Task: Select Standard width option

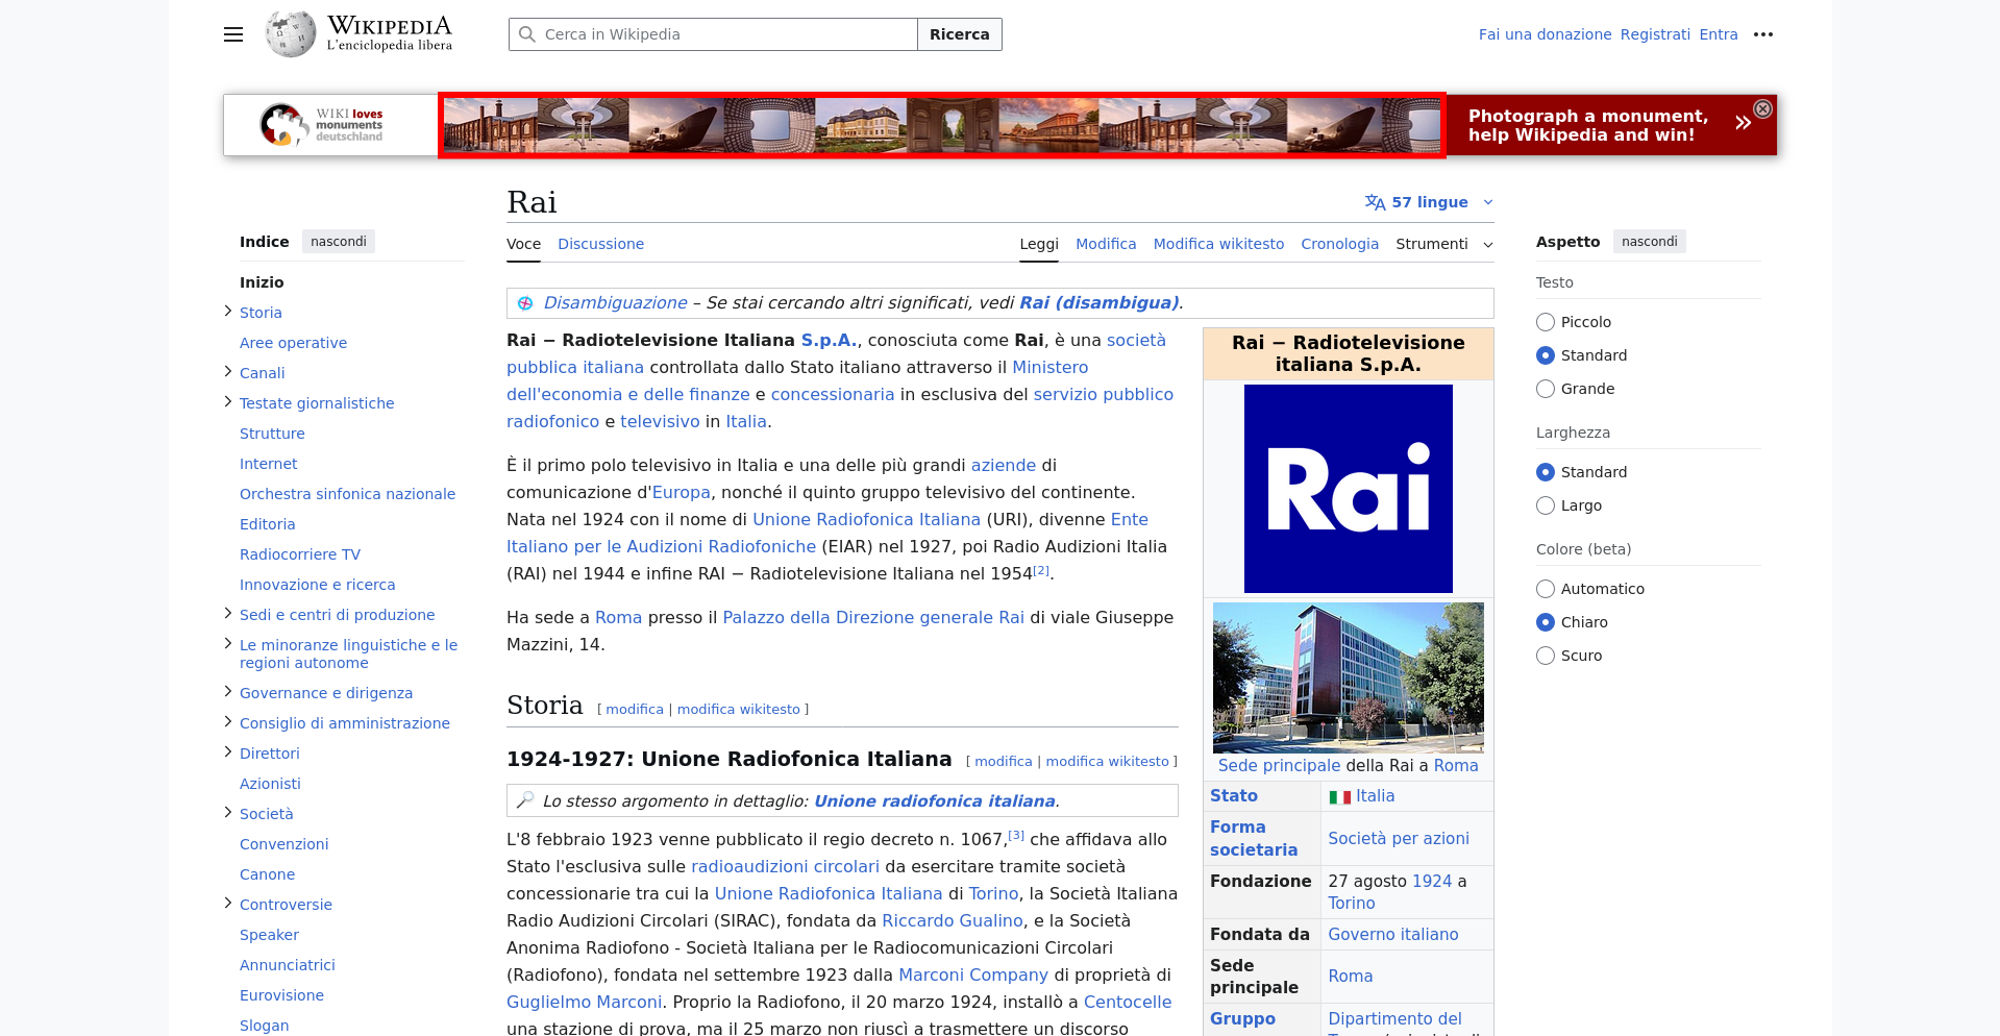Action: [1545, 472]
